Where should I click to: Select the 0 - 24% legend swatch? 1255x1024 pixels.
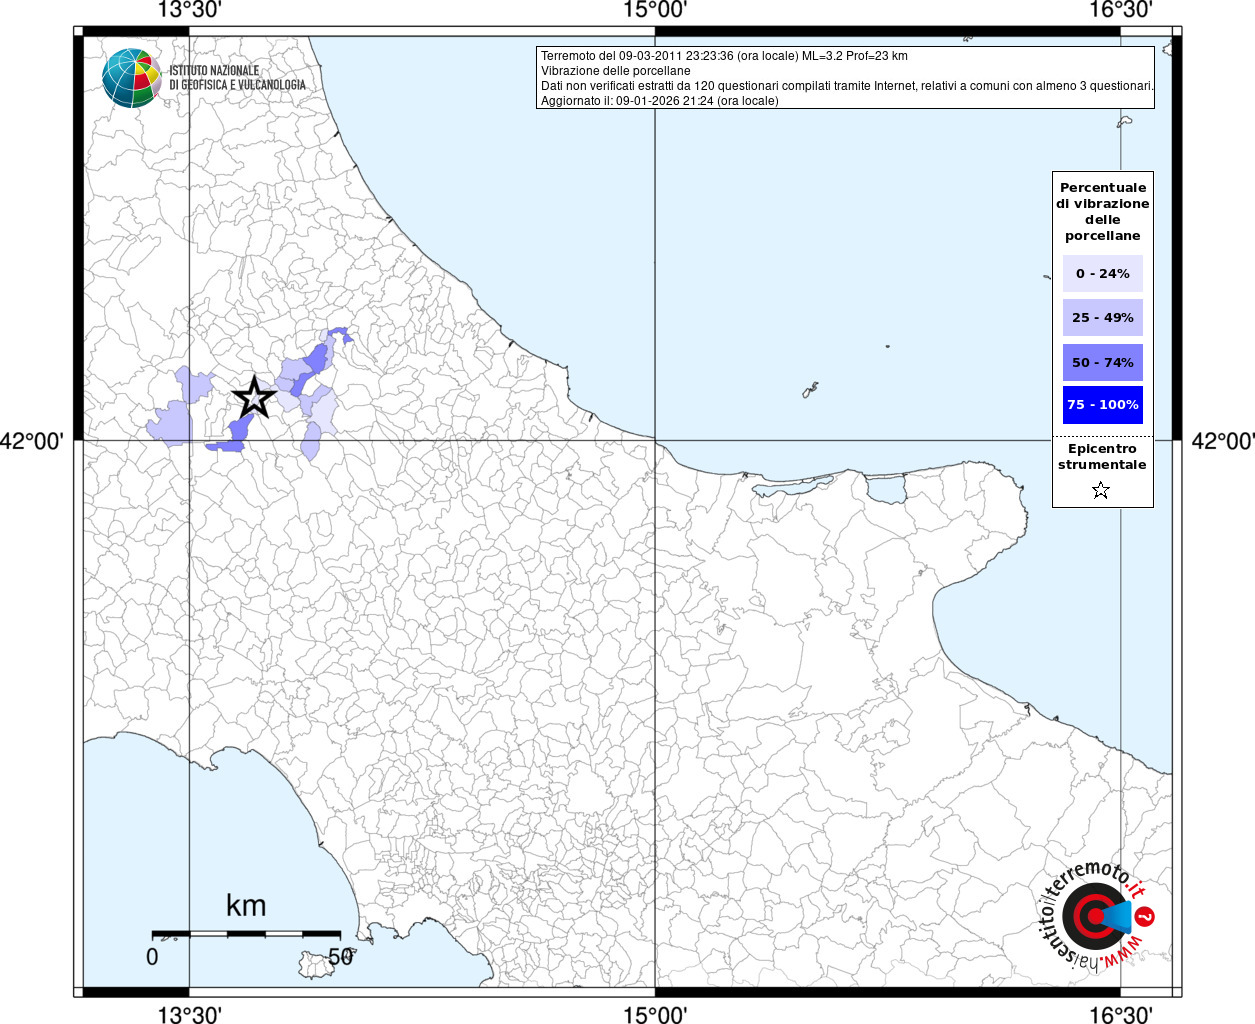[1102, 273]
